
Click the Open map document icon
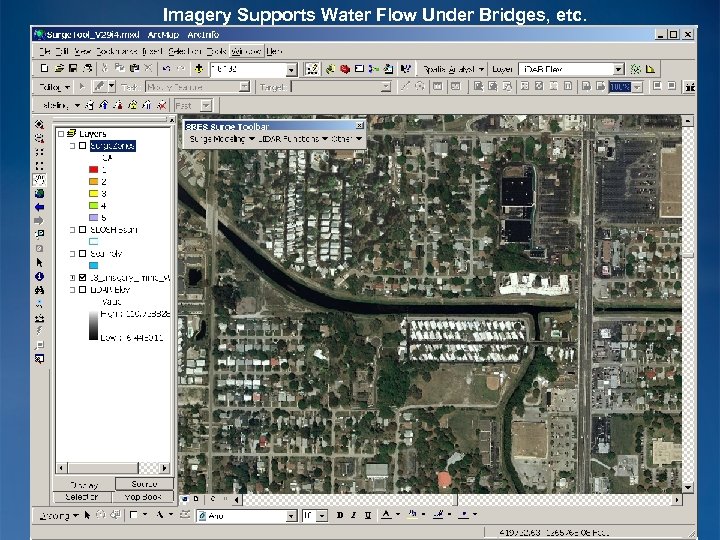pyautogui.click(x=59, y=68)
